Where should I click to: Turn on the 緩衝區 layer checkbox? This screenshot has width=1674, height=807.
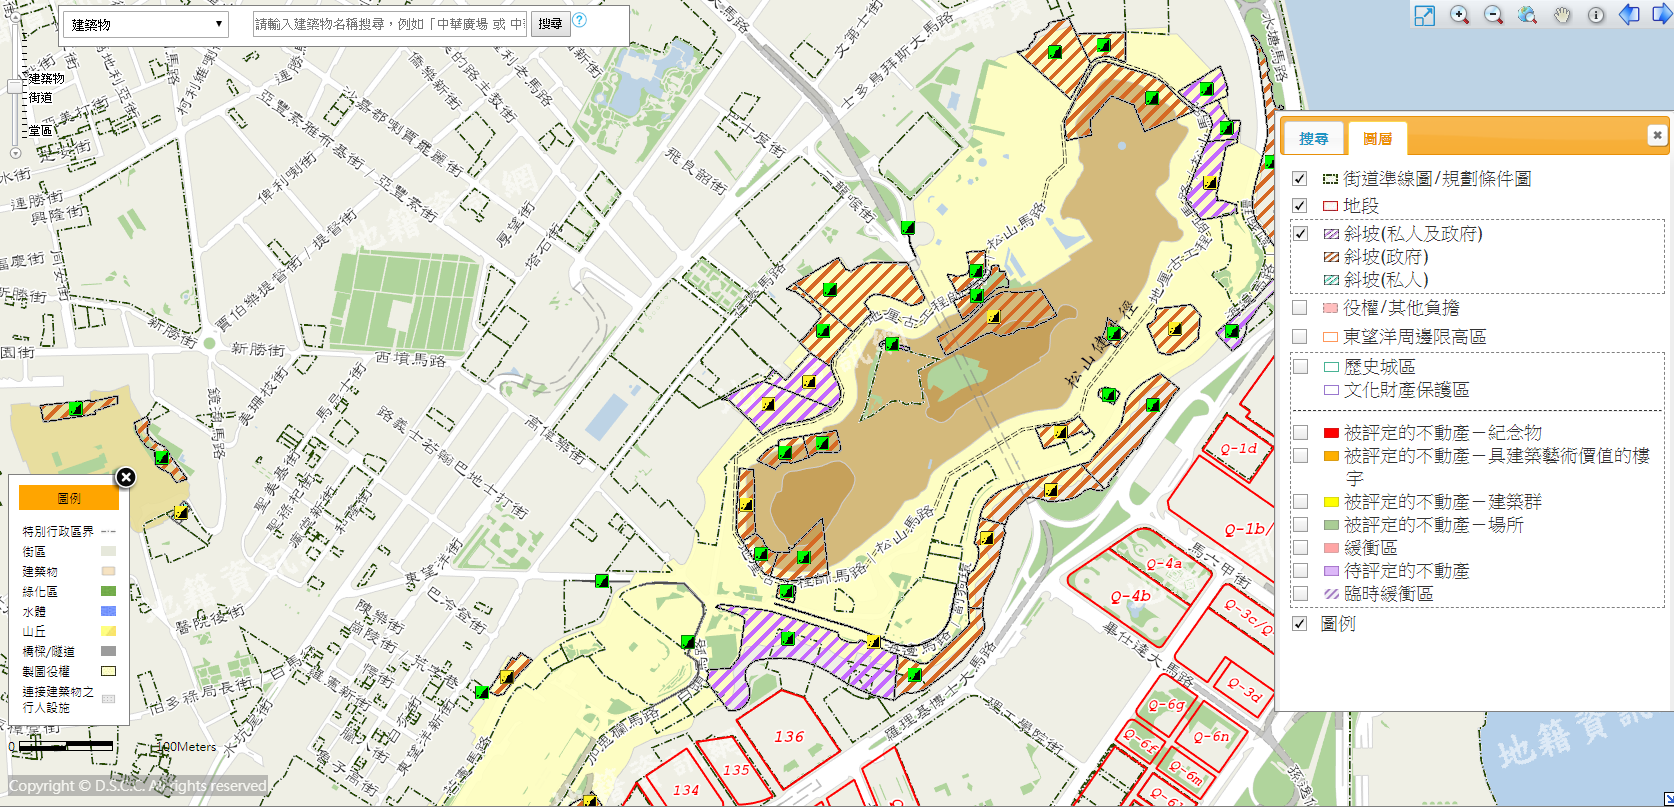click(1300, 548)
